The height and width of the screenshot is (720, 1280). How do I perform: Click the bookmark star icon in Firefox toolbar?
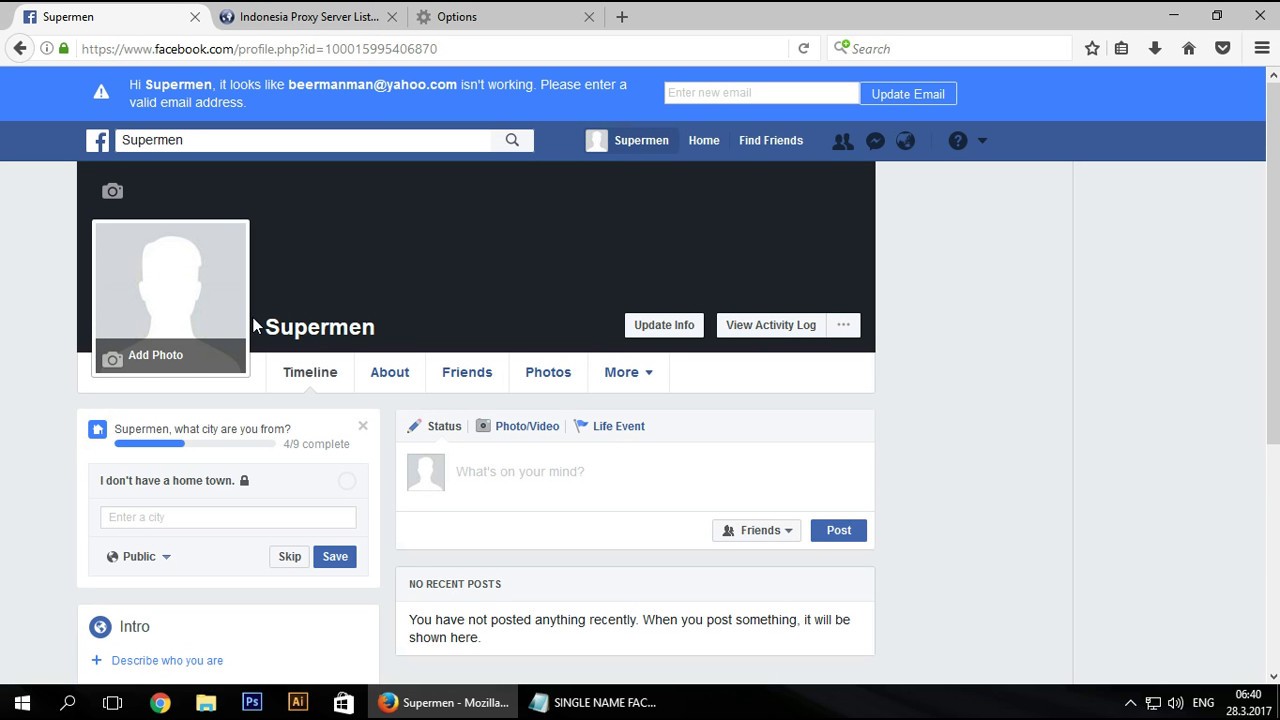(x=1092, y=48)
